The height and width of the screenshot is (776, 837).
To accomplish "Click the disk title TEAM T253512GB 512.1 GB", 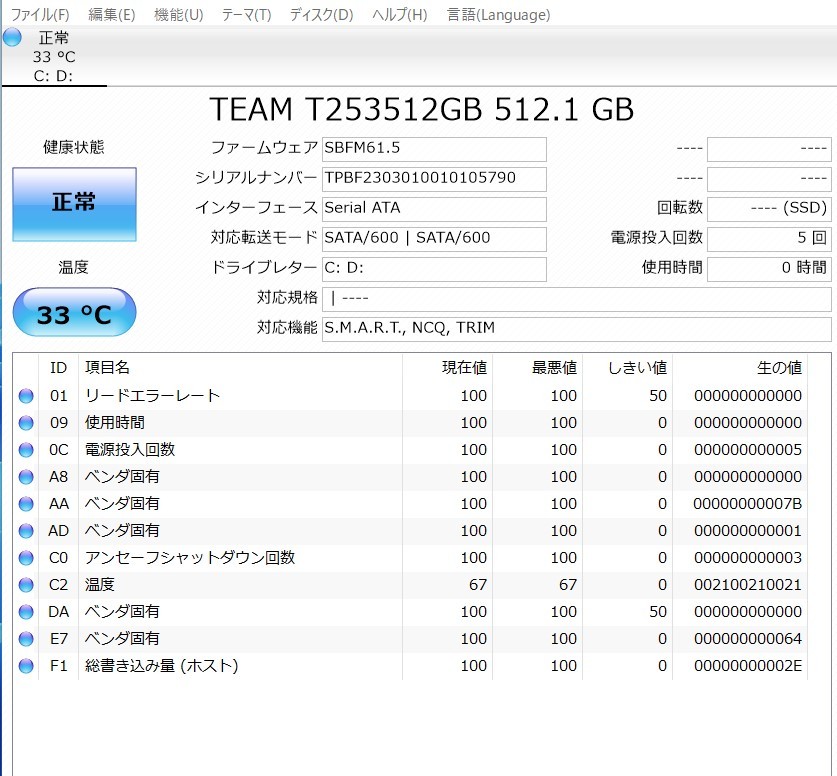I will click(x=421, y=109).
